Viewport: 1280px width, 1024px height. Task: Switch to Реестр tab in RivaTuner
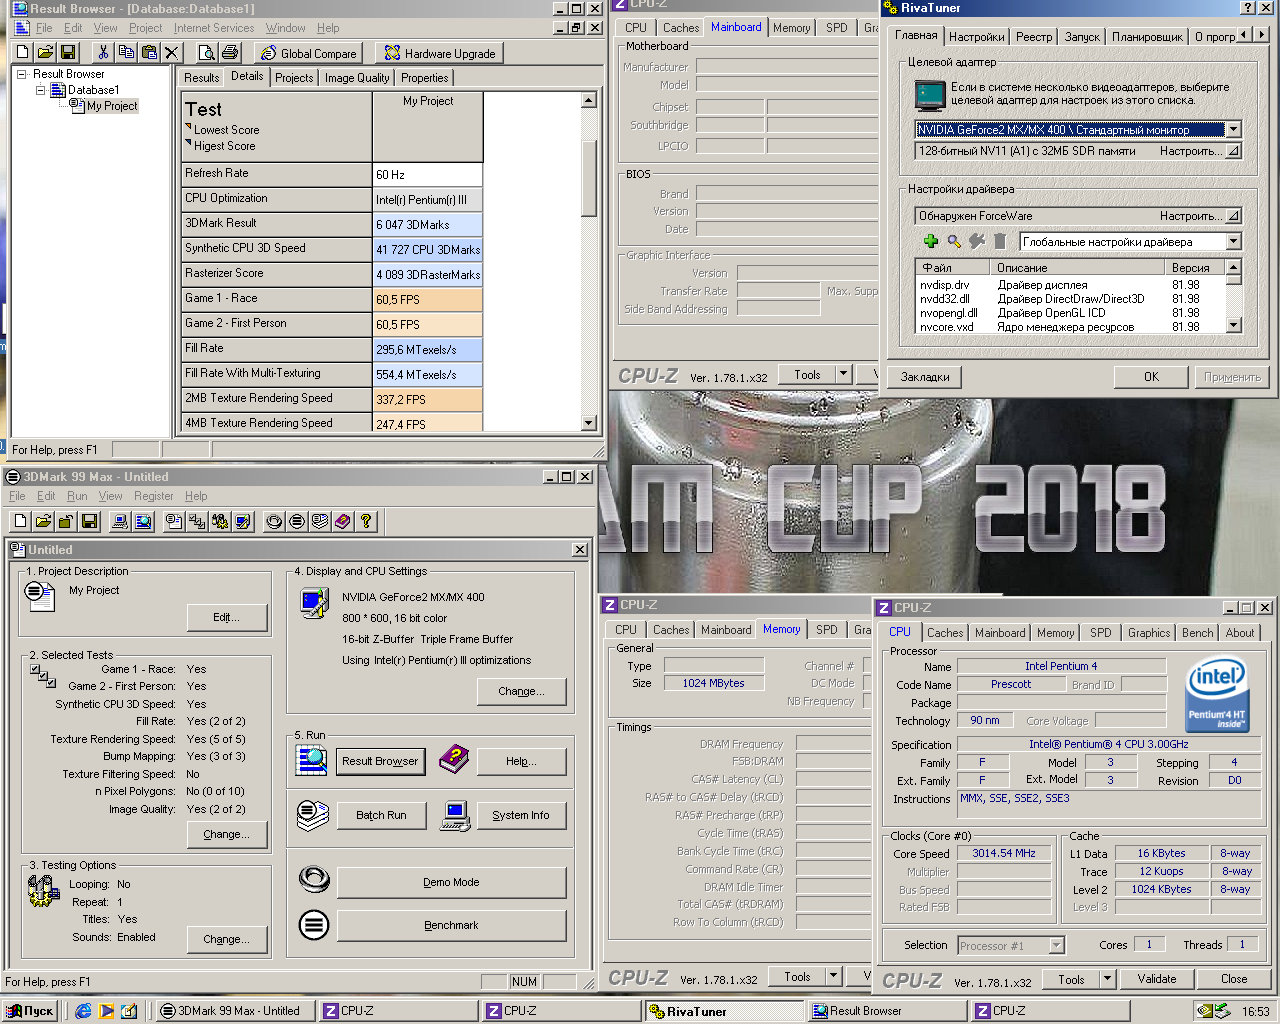tap(1034, 37)
